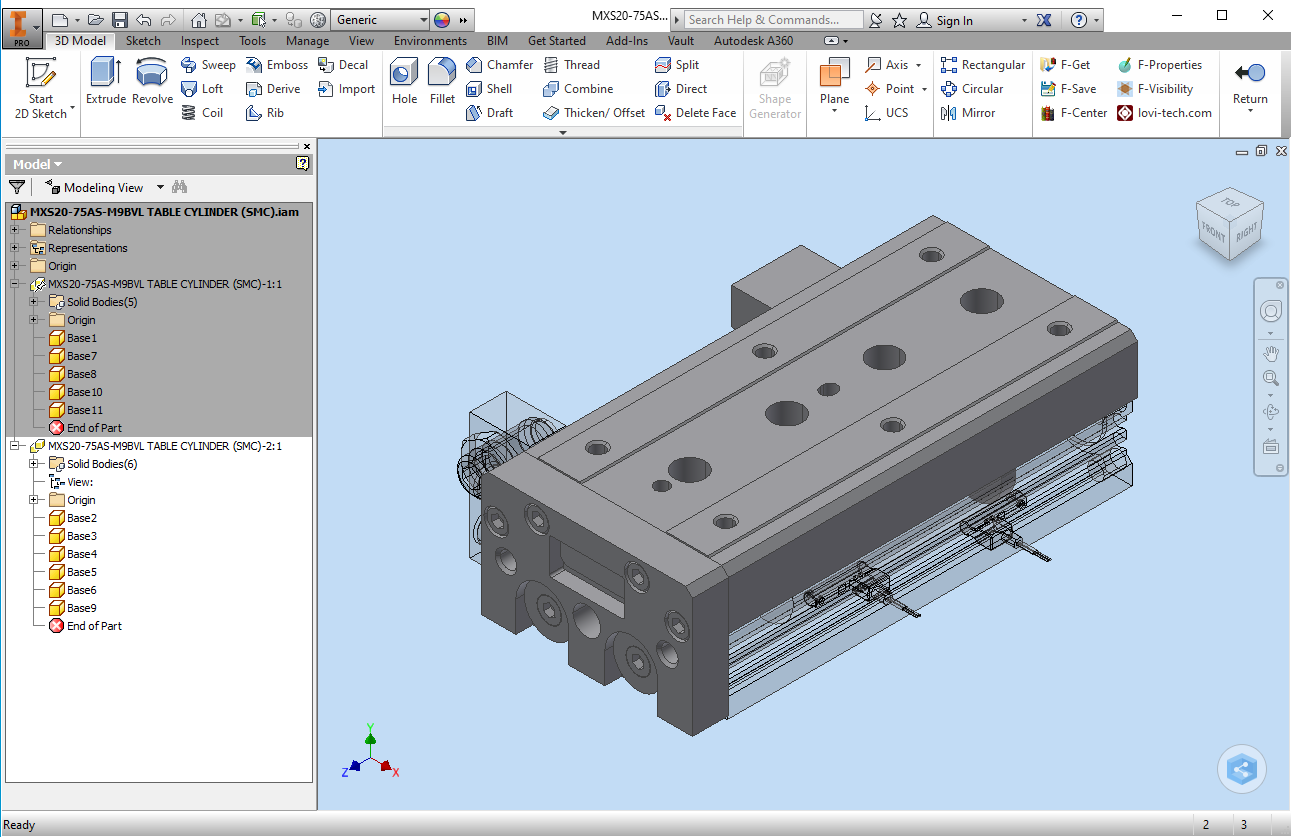Click the Find binoculars icon in browser
Viewport: 1292px width, 839px height.
180,187
